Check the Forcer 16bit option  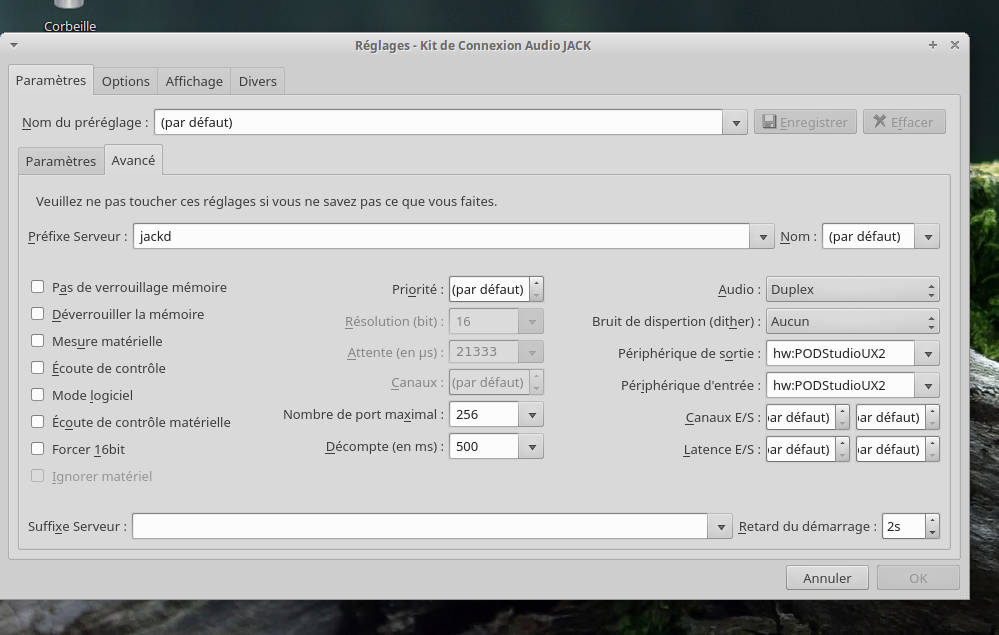pos(38,448)
